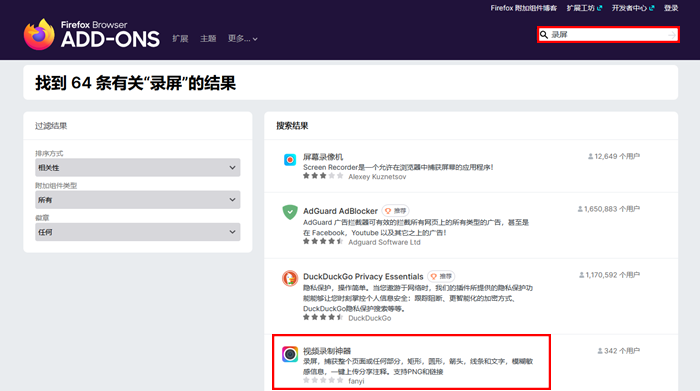Open the 屏幕录像机 add-on icon
Image resolution: width=700 pixels, height=391 pixels.
point(290,159)
